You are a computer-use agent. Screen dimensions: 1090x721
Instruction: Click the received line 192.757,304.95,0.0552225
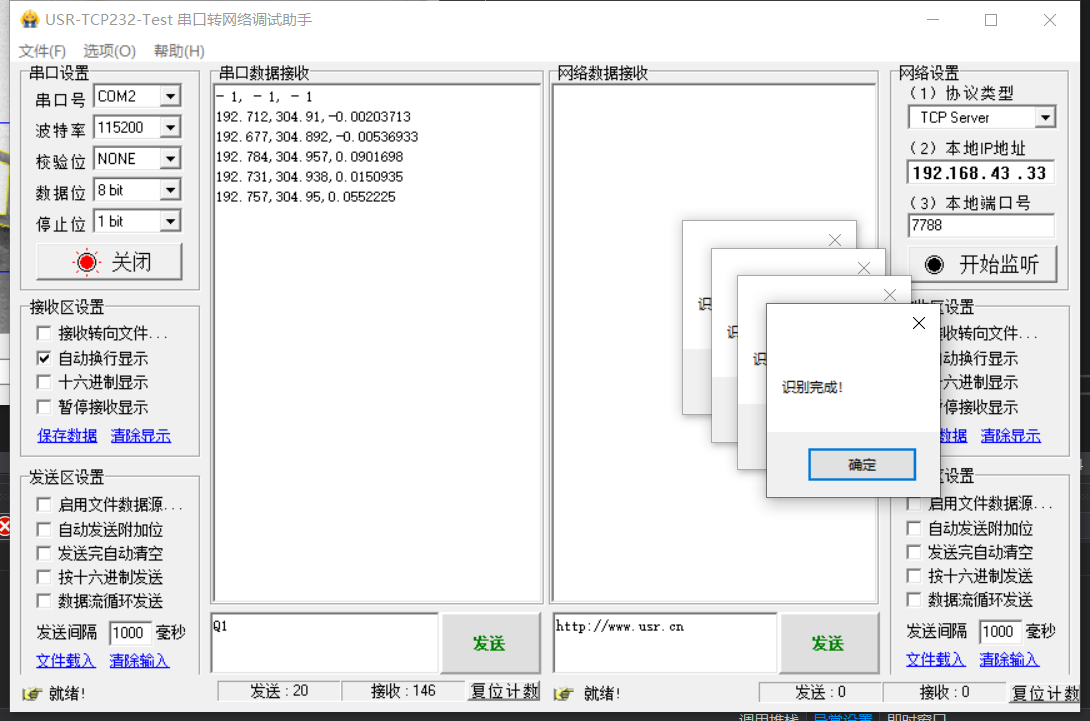pyautogui.click(x=305, y=197)
